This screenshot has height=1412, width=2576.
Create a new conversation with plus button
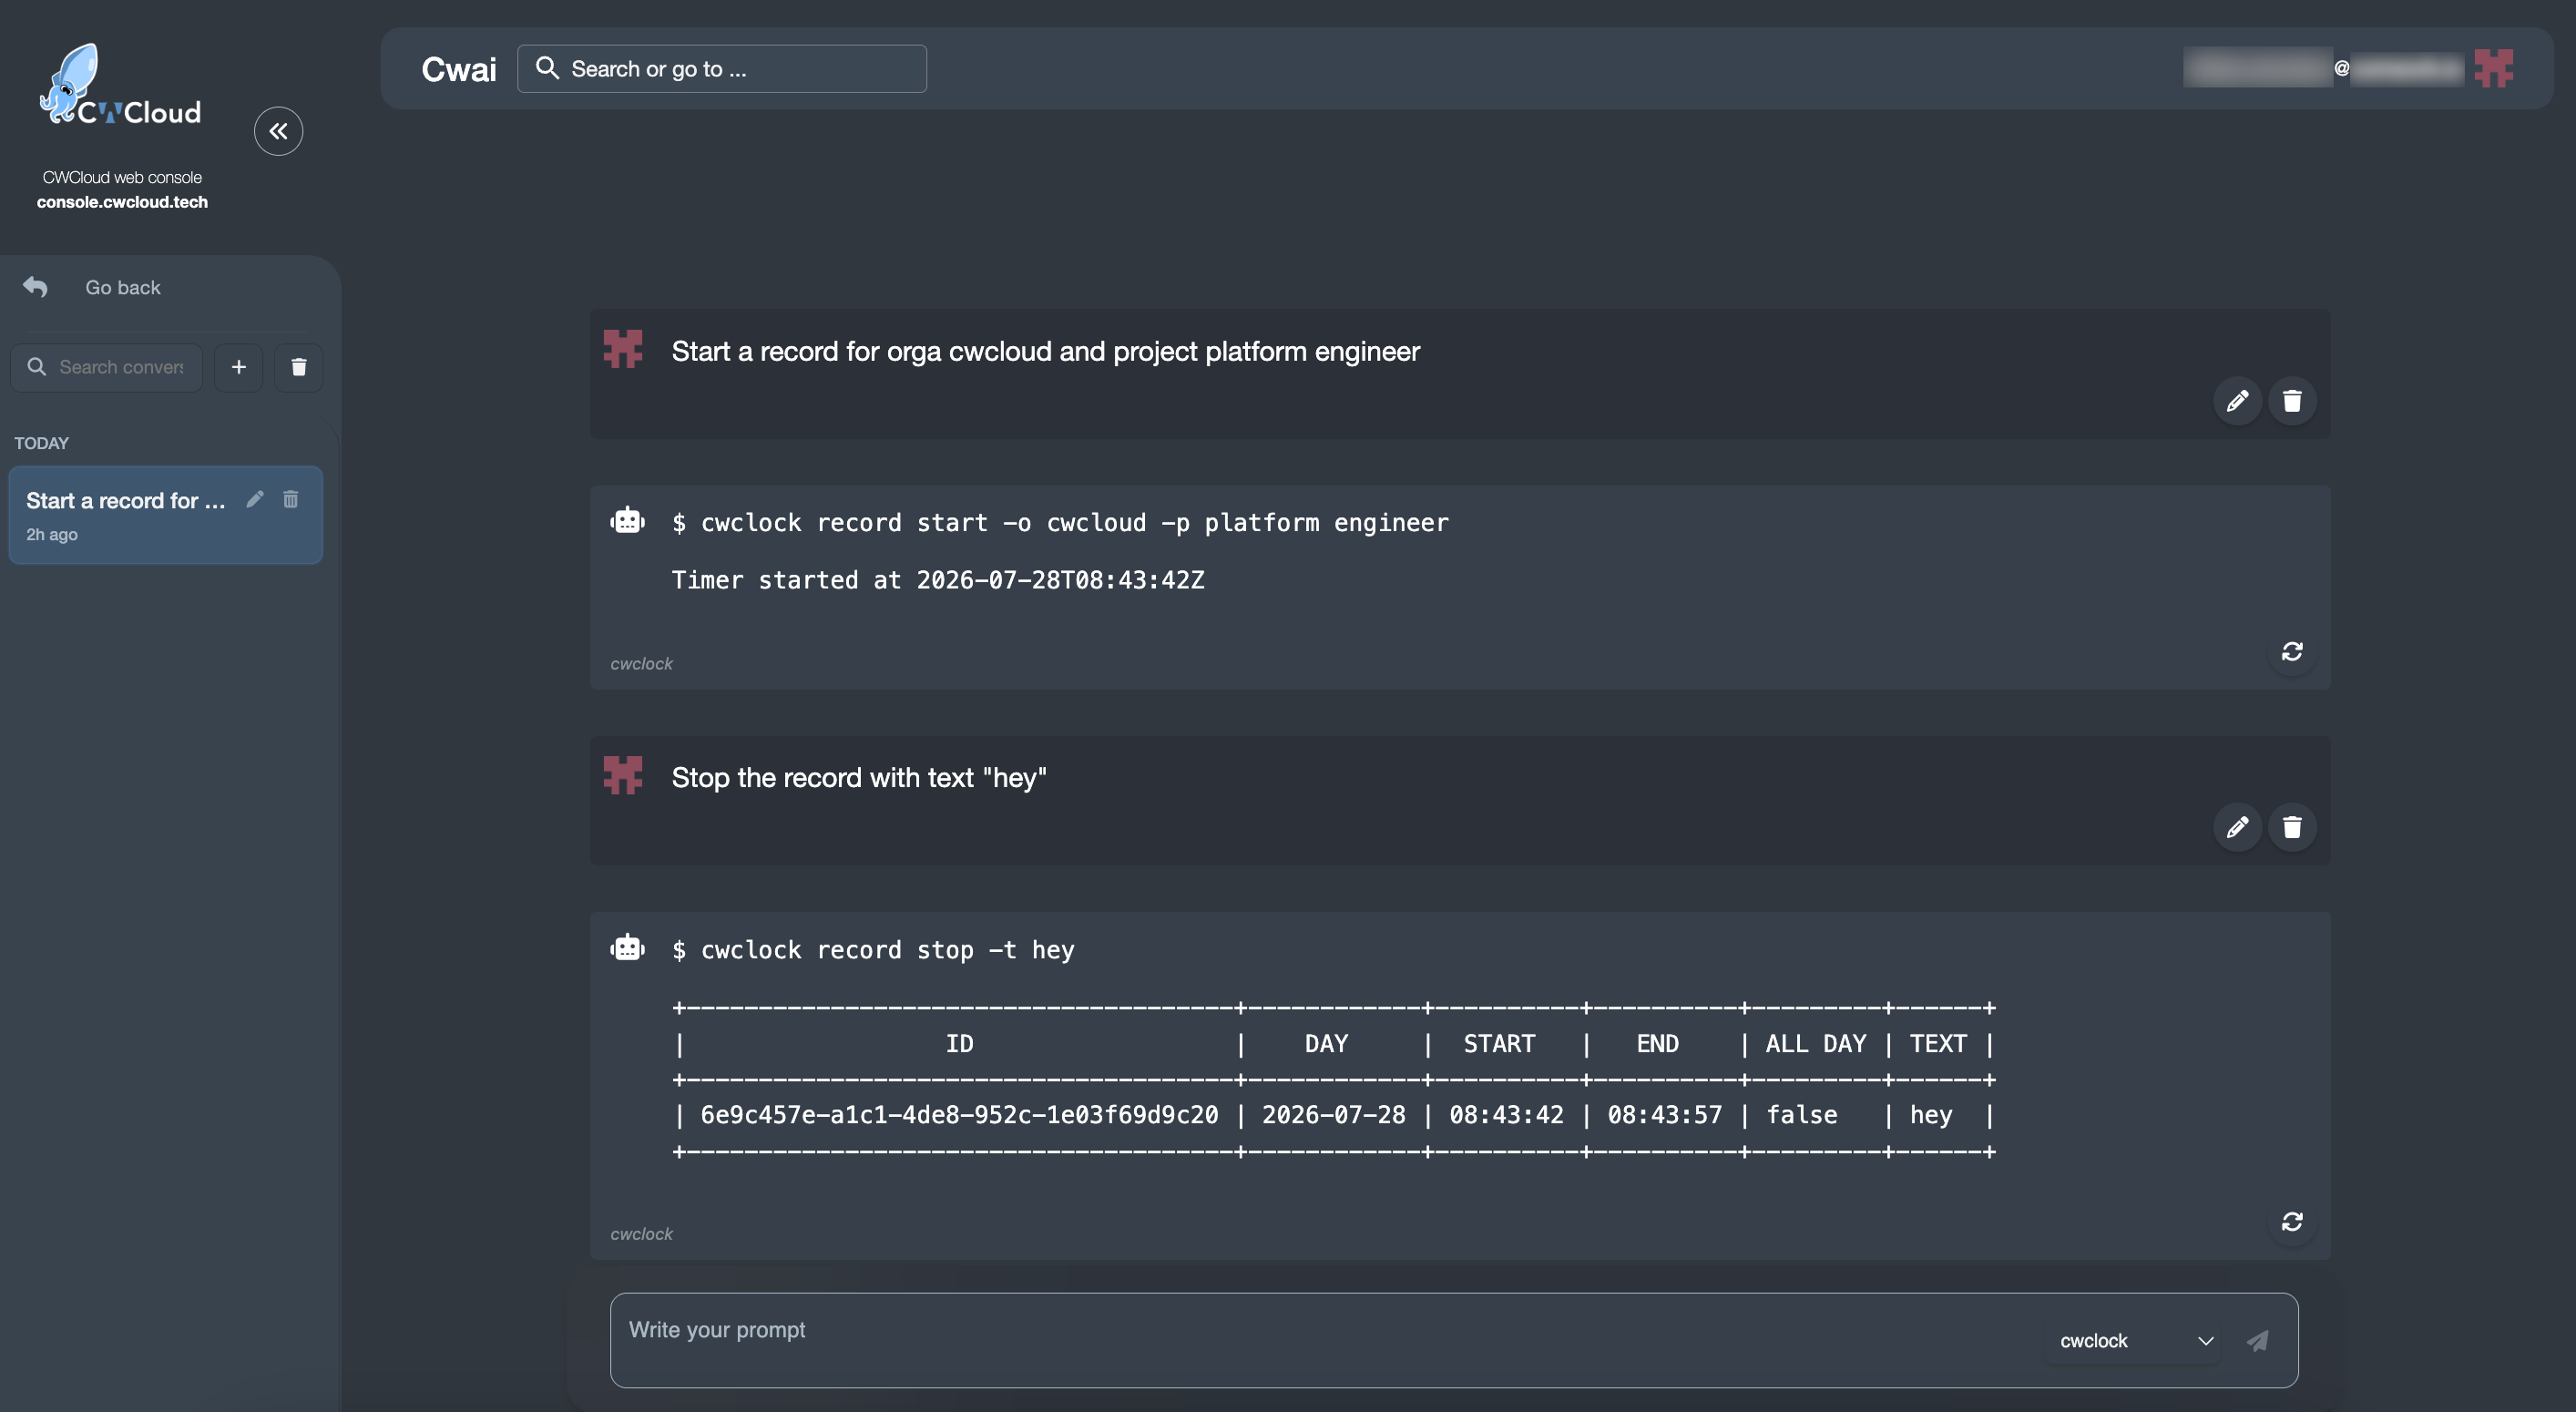(x=238, y=367)
